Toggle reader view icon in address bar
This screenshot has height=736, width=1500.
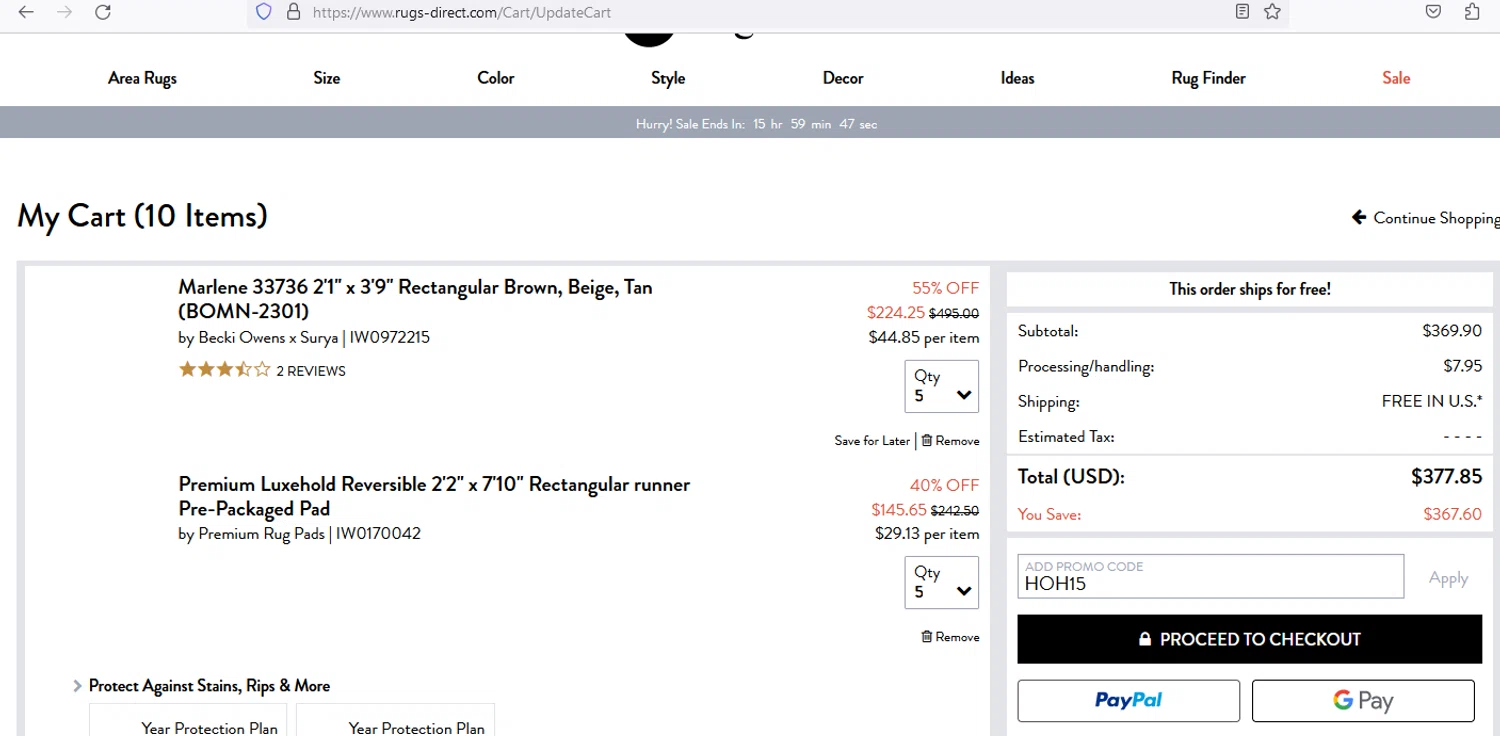coord(1242,12)
